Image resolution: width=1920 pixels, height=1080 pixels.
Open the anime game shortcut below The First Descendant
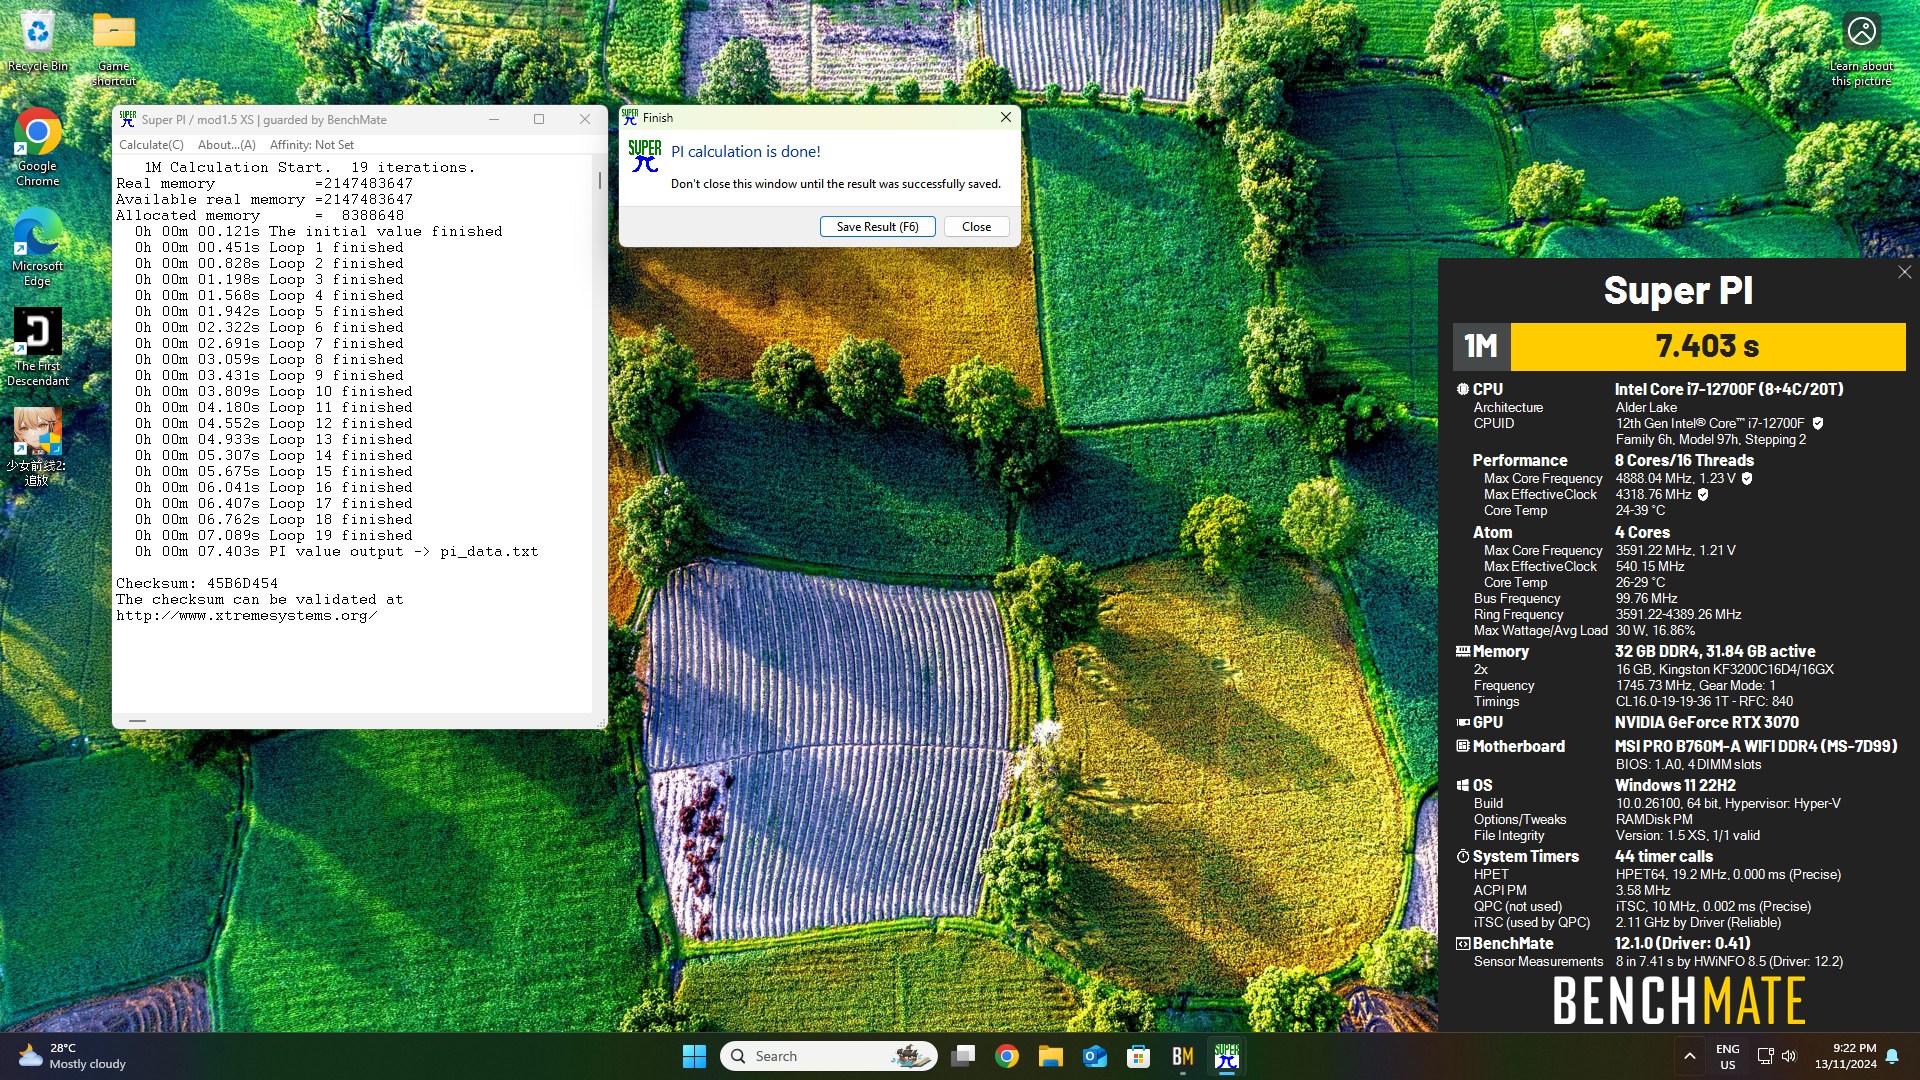click(x=37, y=446)
